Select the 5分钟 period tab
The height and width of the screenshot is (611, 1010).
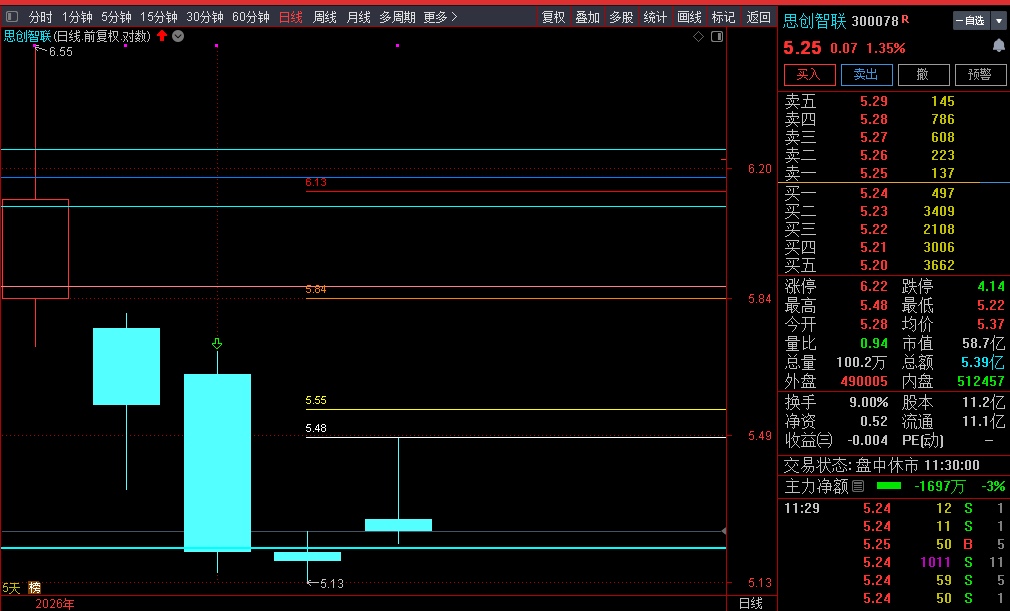coord(116,17)
